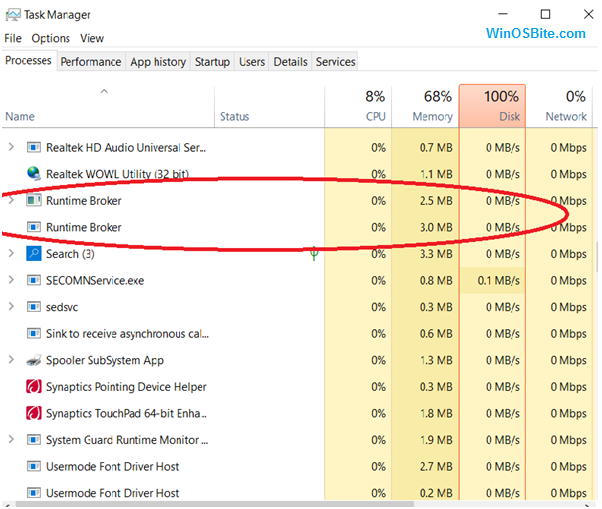602x509 pixels.
Task: Sort by the 68% Memory column header
Action: click(425, 107)
